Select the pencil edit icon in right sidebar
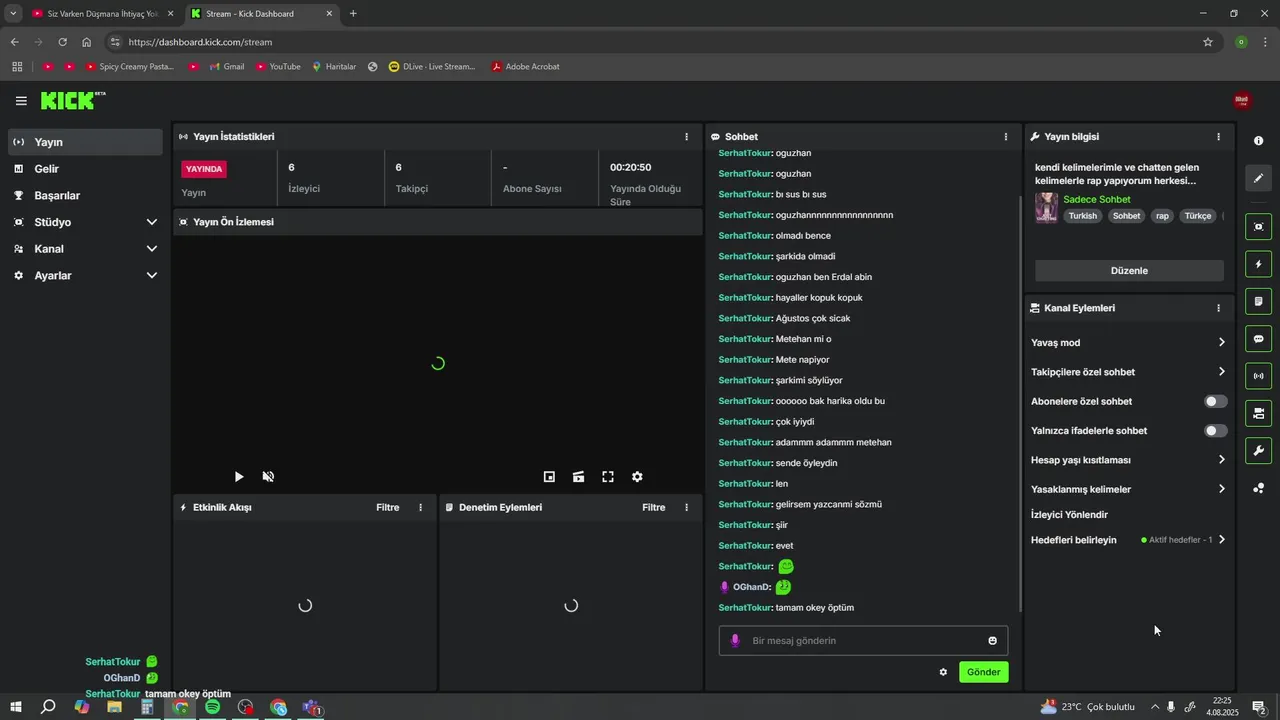 tap(1258, 178)
